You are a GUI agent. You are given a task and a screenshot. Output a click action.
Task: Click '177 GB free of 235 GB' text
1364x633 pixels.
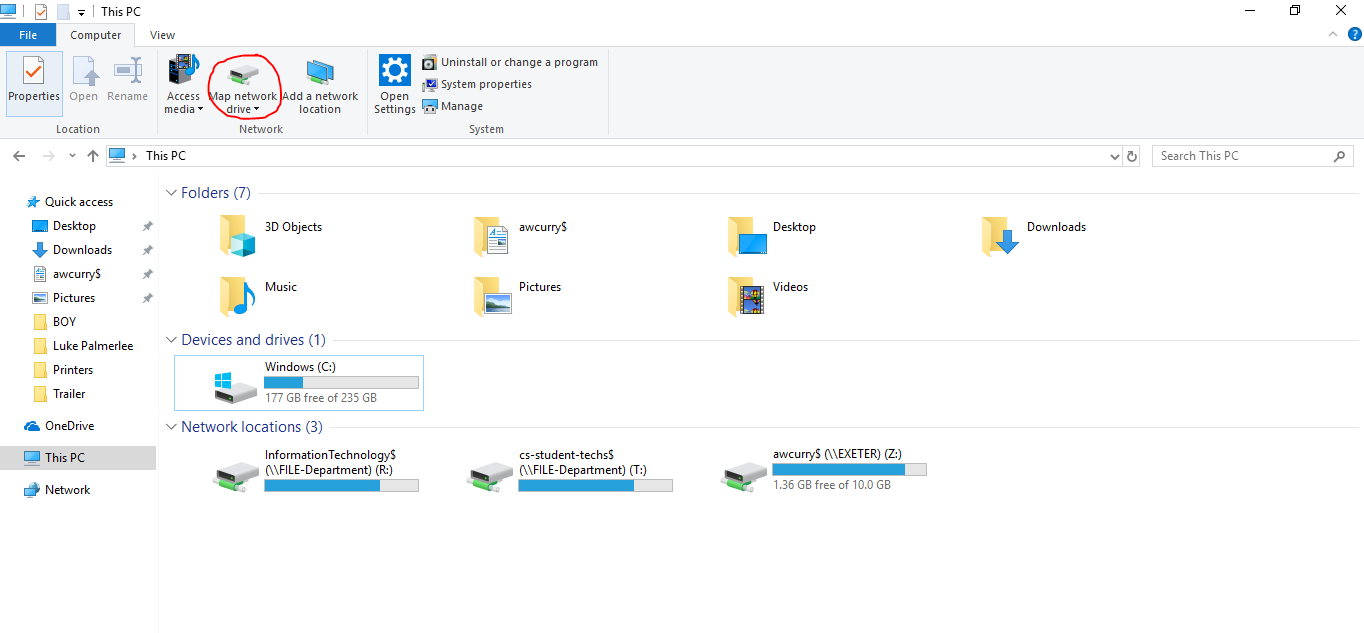pyautogui.click(x=321, y=398)
